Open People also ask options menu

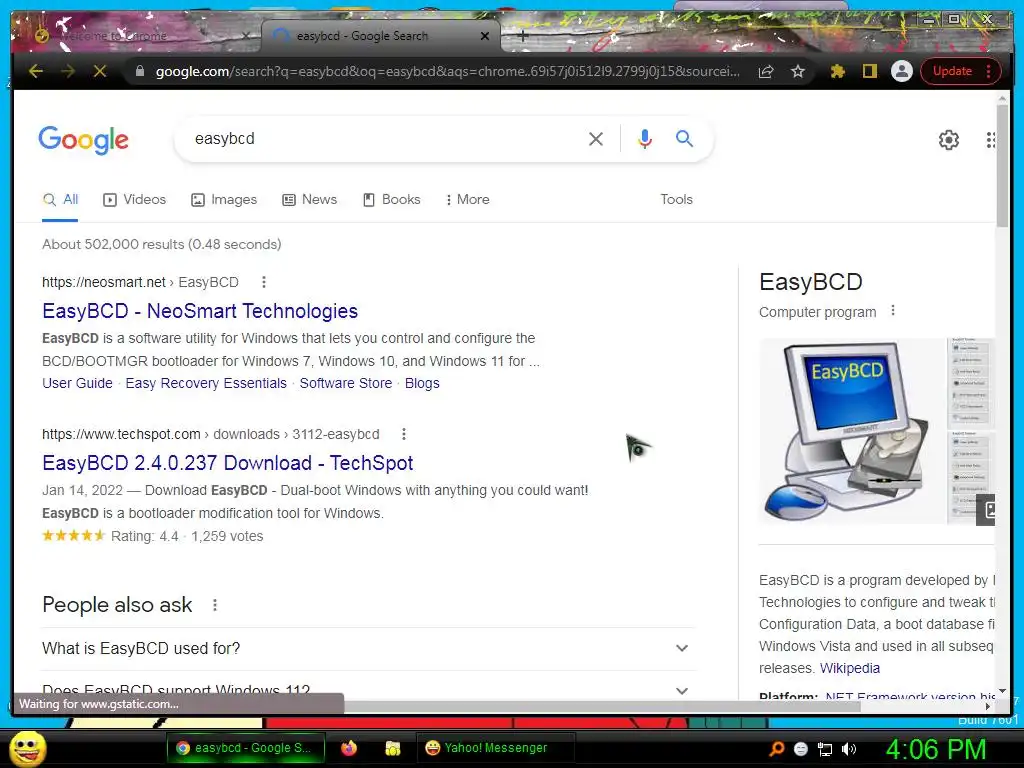coord(215,605)
